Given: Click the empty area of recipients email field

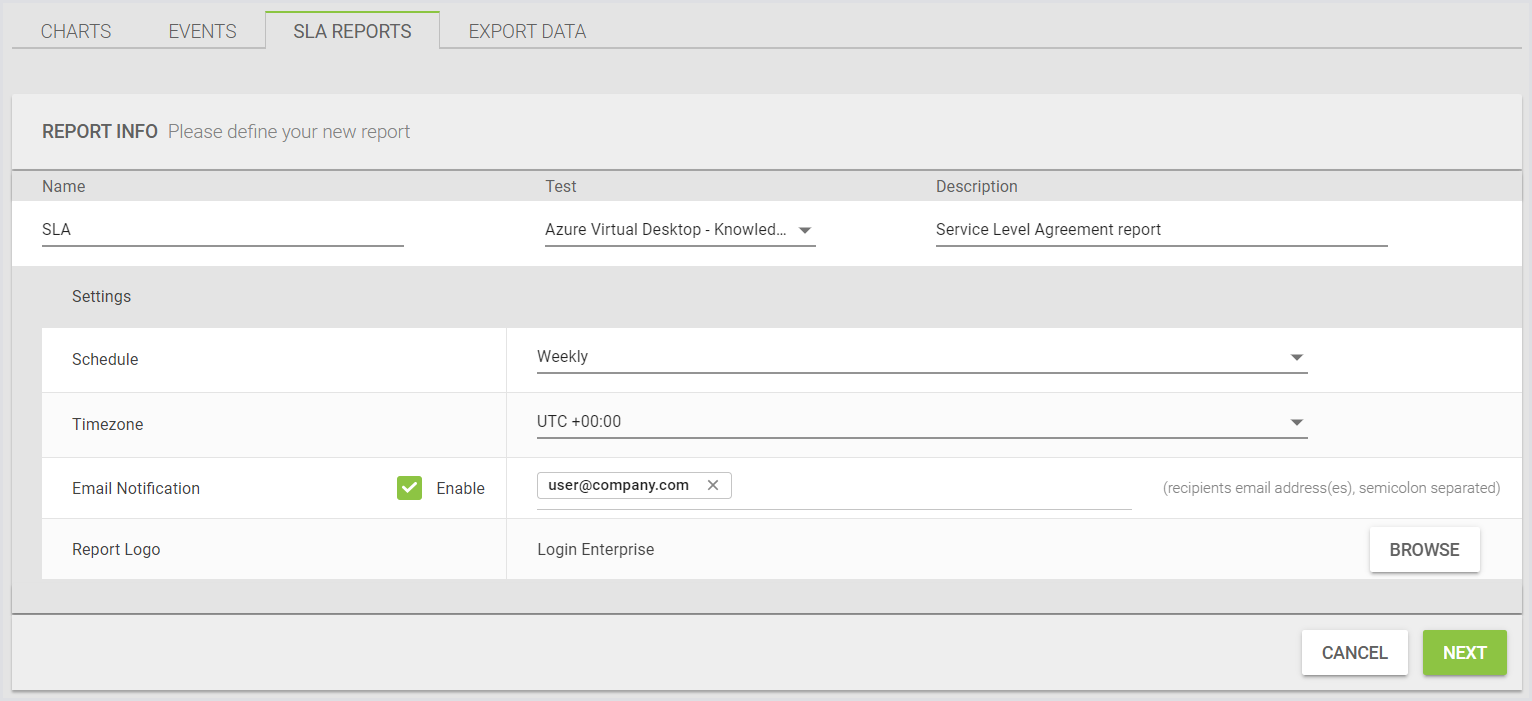Looking at the screenshot, I should (930, 487).
